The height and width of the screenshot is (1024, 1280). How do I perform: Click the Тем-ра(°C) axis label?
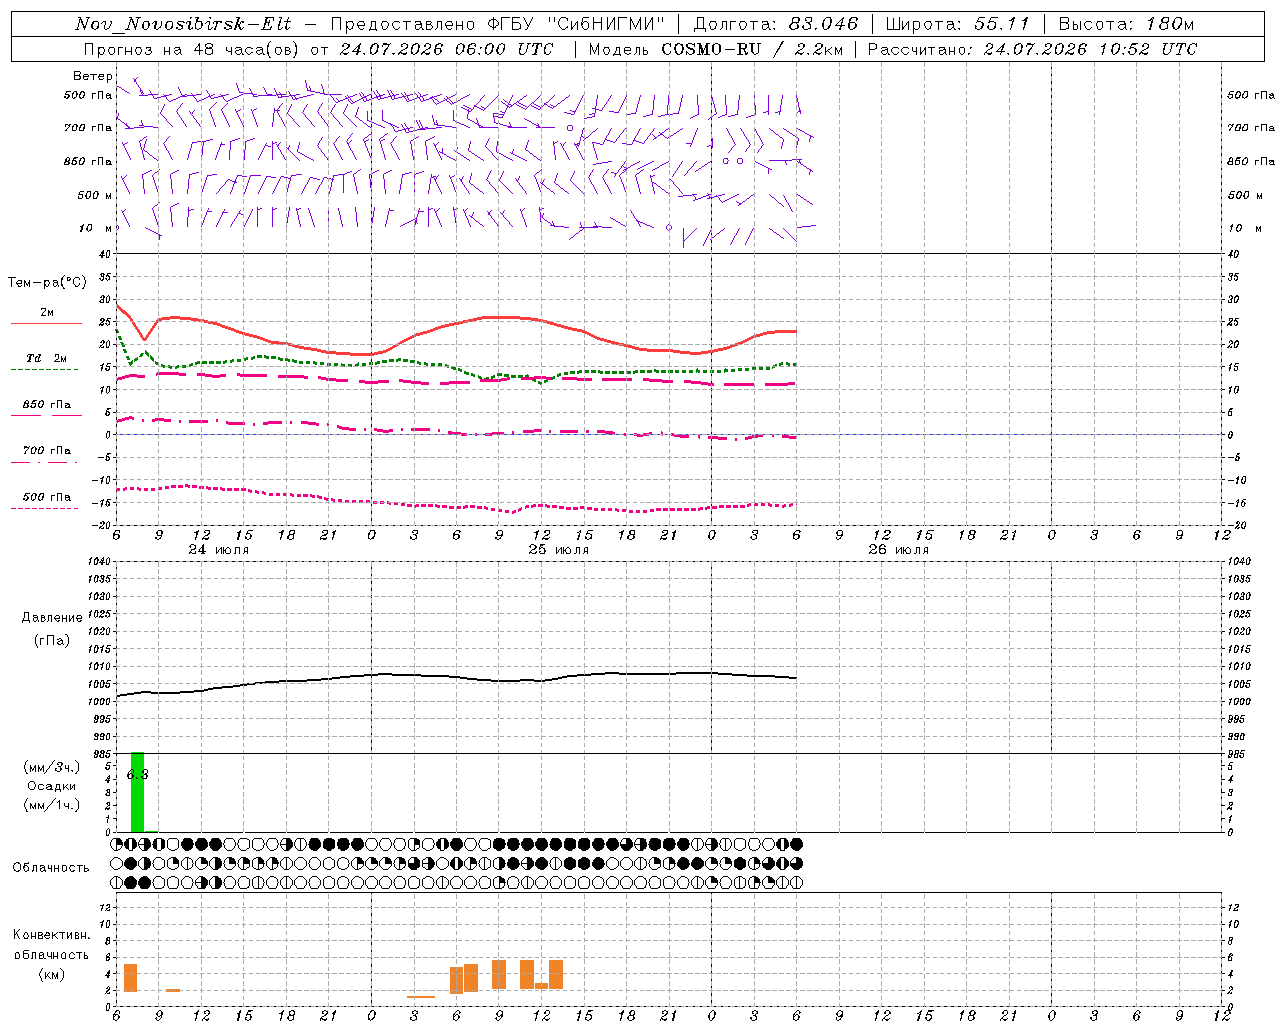[x=47, y=283]
